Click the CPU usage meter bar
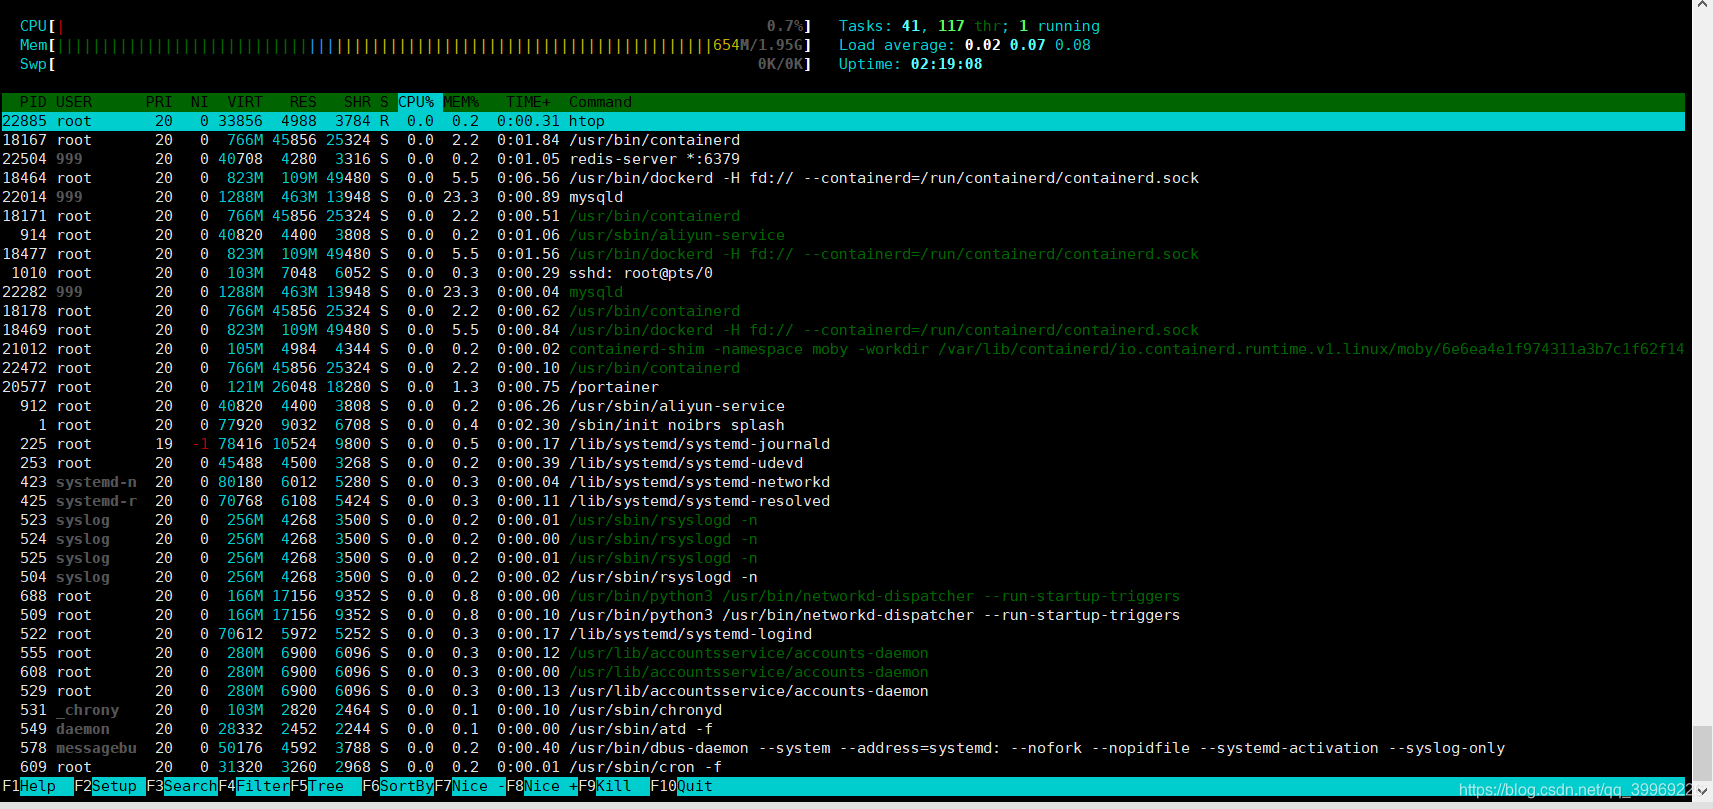Viewport: 1713px width, 809px height. tap(416, 26)
